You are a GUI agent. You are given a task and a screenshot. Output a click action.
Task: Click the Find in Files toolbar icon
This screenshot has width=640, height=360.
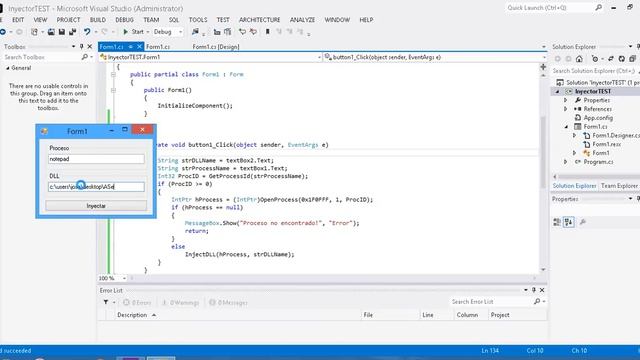[196, 32]
